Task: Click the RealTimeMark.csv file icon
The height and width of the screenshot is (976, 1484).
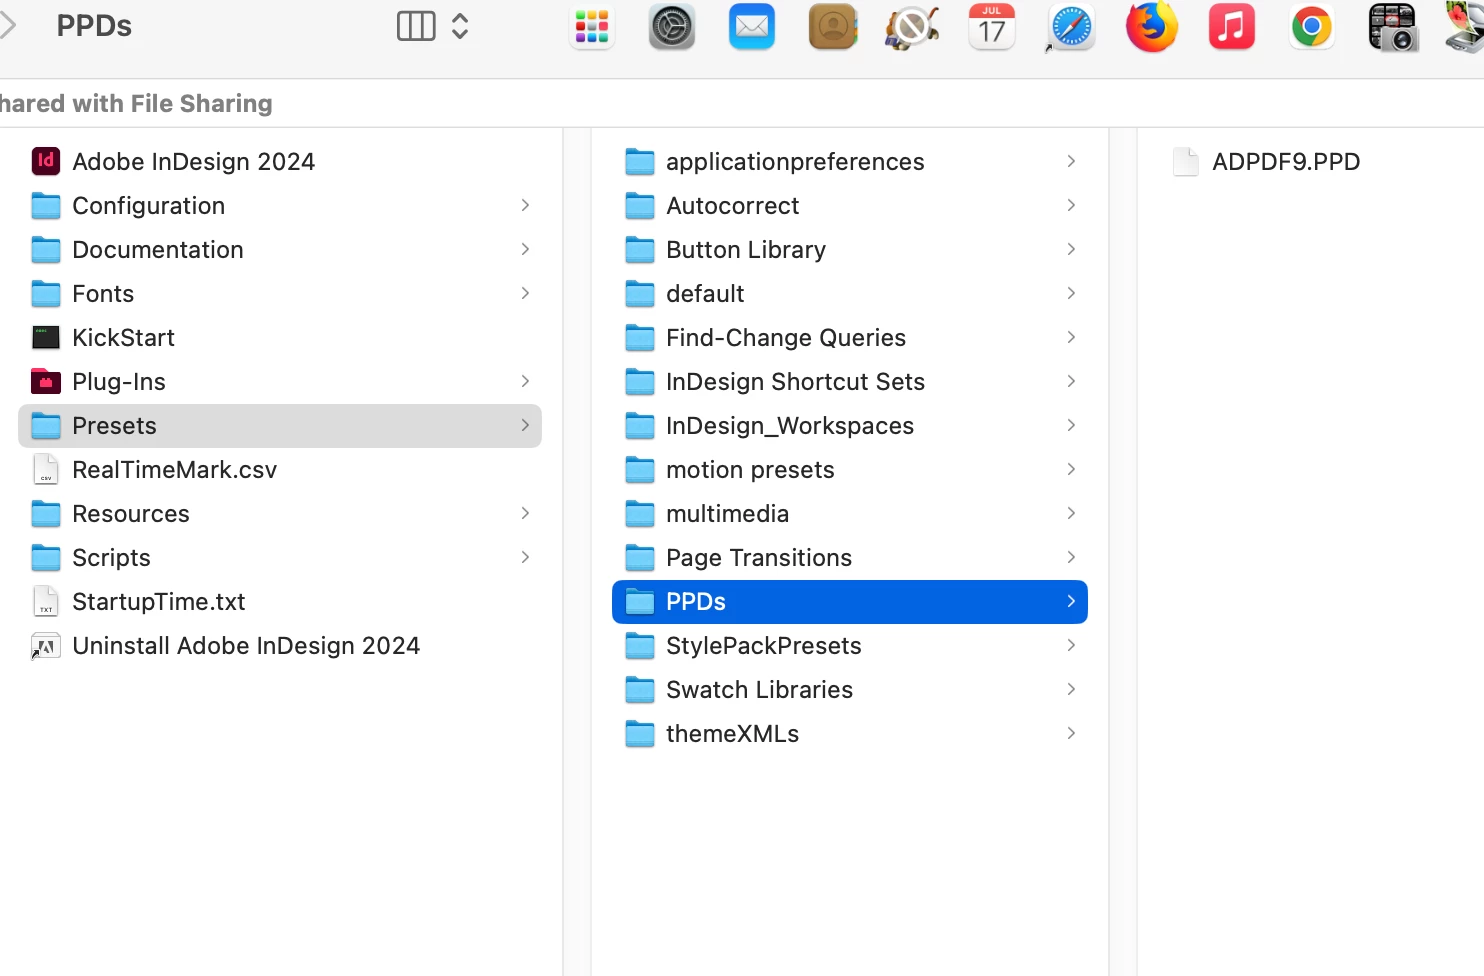Action: coord(46,469)
